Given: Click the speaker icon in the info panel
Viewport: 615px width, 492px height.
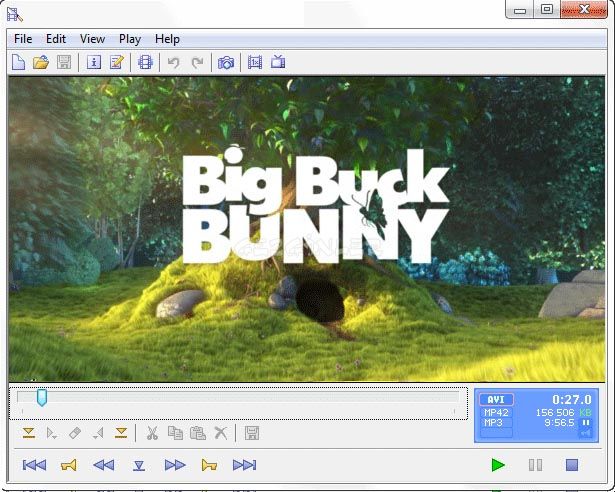Looking at the screenshot, I should pos(585,433).
